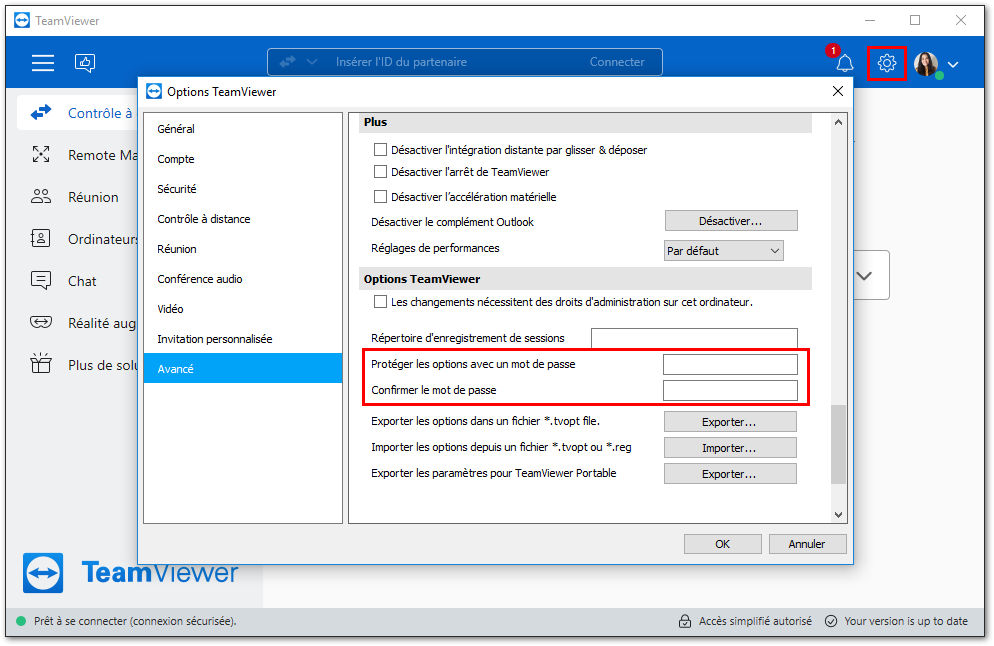This screenshot has height=646, width=994.
Task: Click the Options TeamViewer dialog icon
Action: point(154,91)
